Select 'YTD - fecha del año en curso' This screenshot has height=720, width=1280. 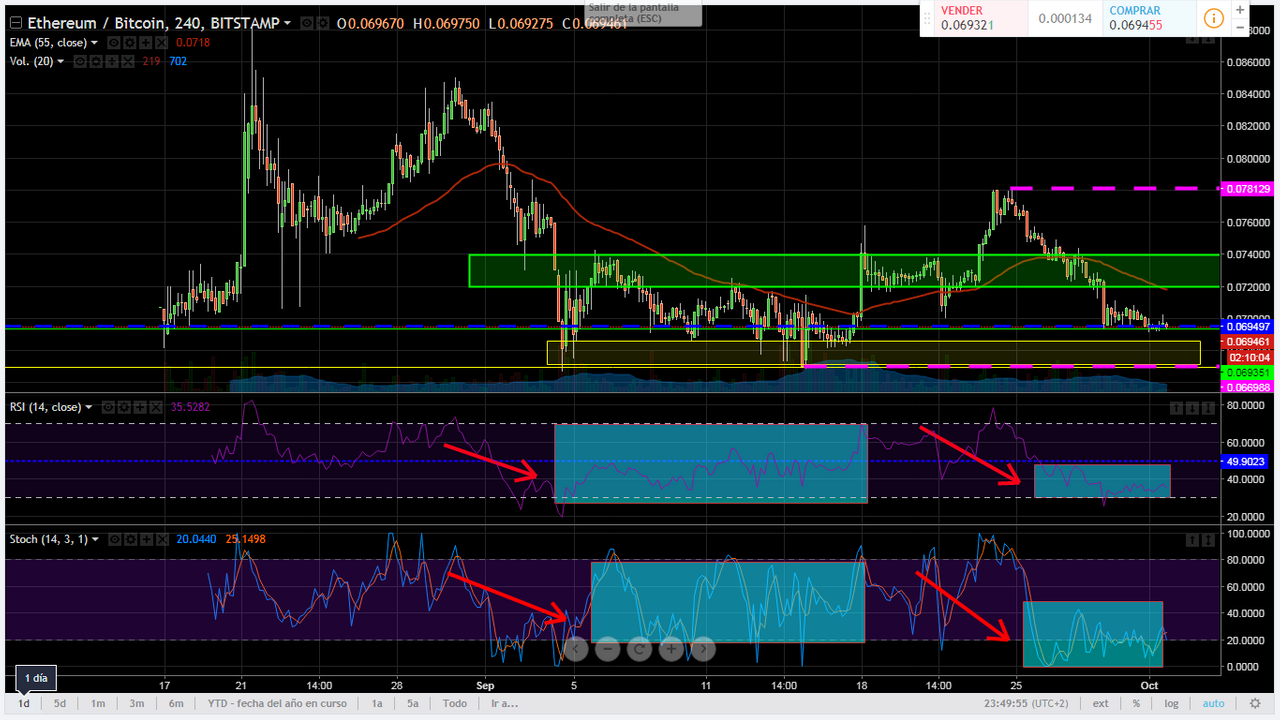277,703
